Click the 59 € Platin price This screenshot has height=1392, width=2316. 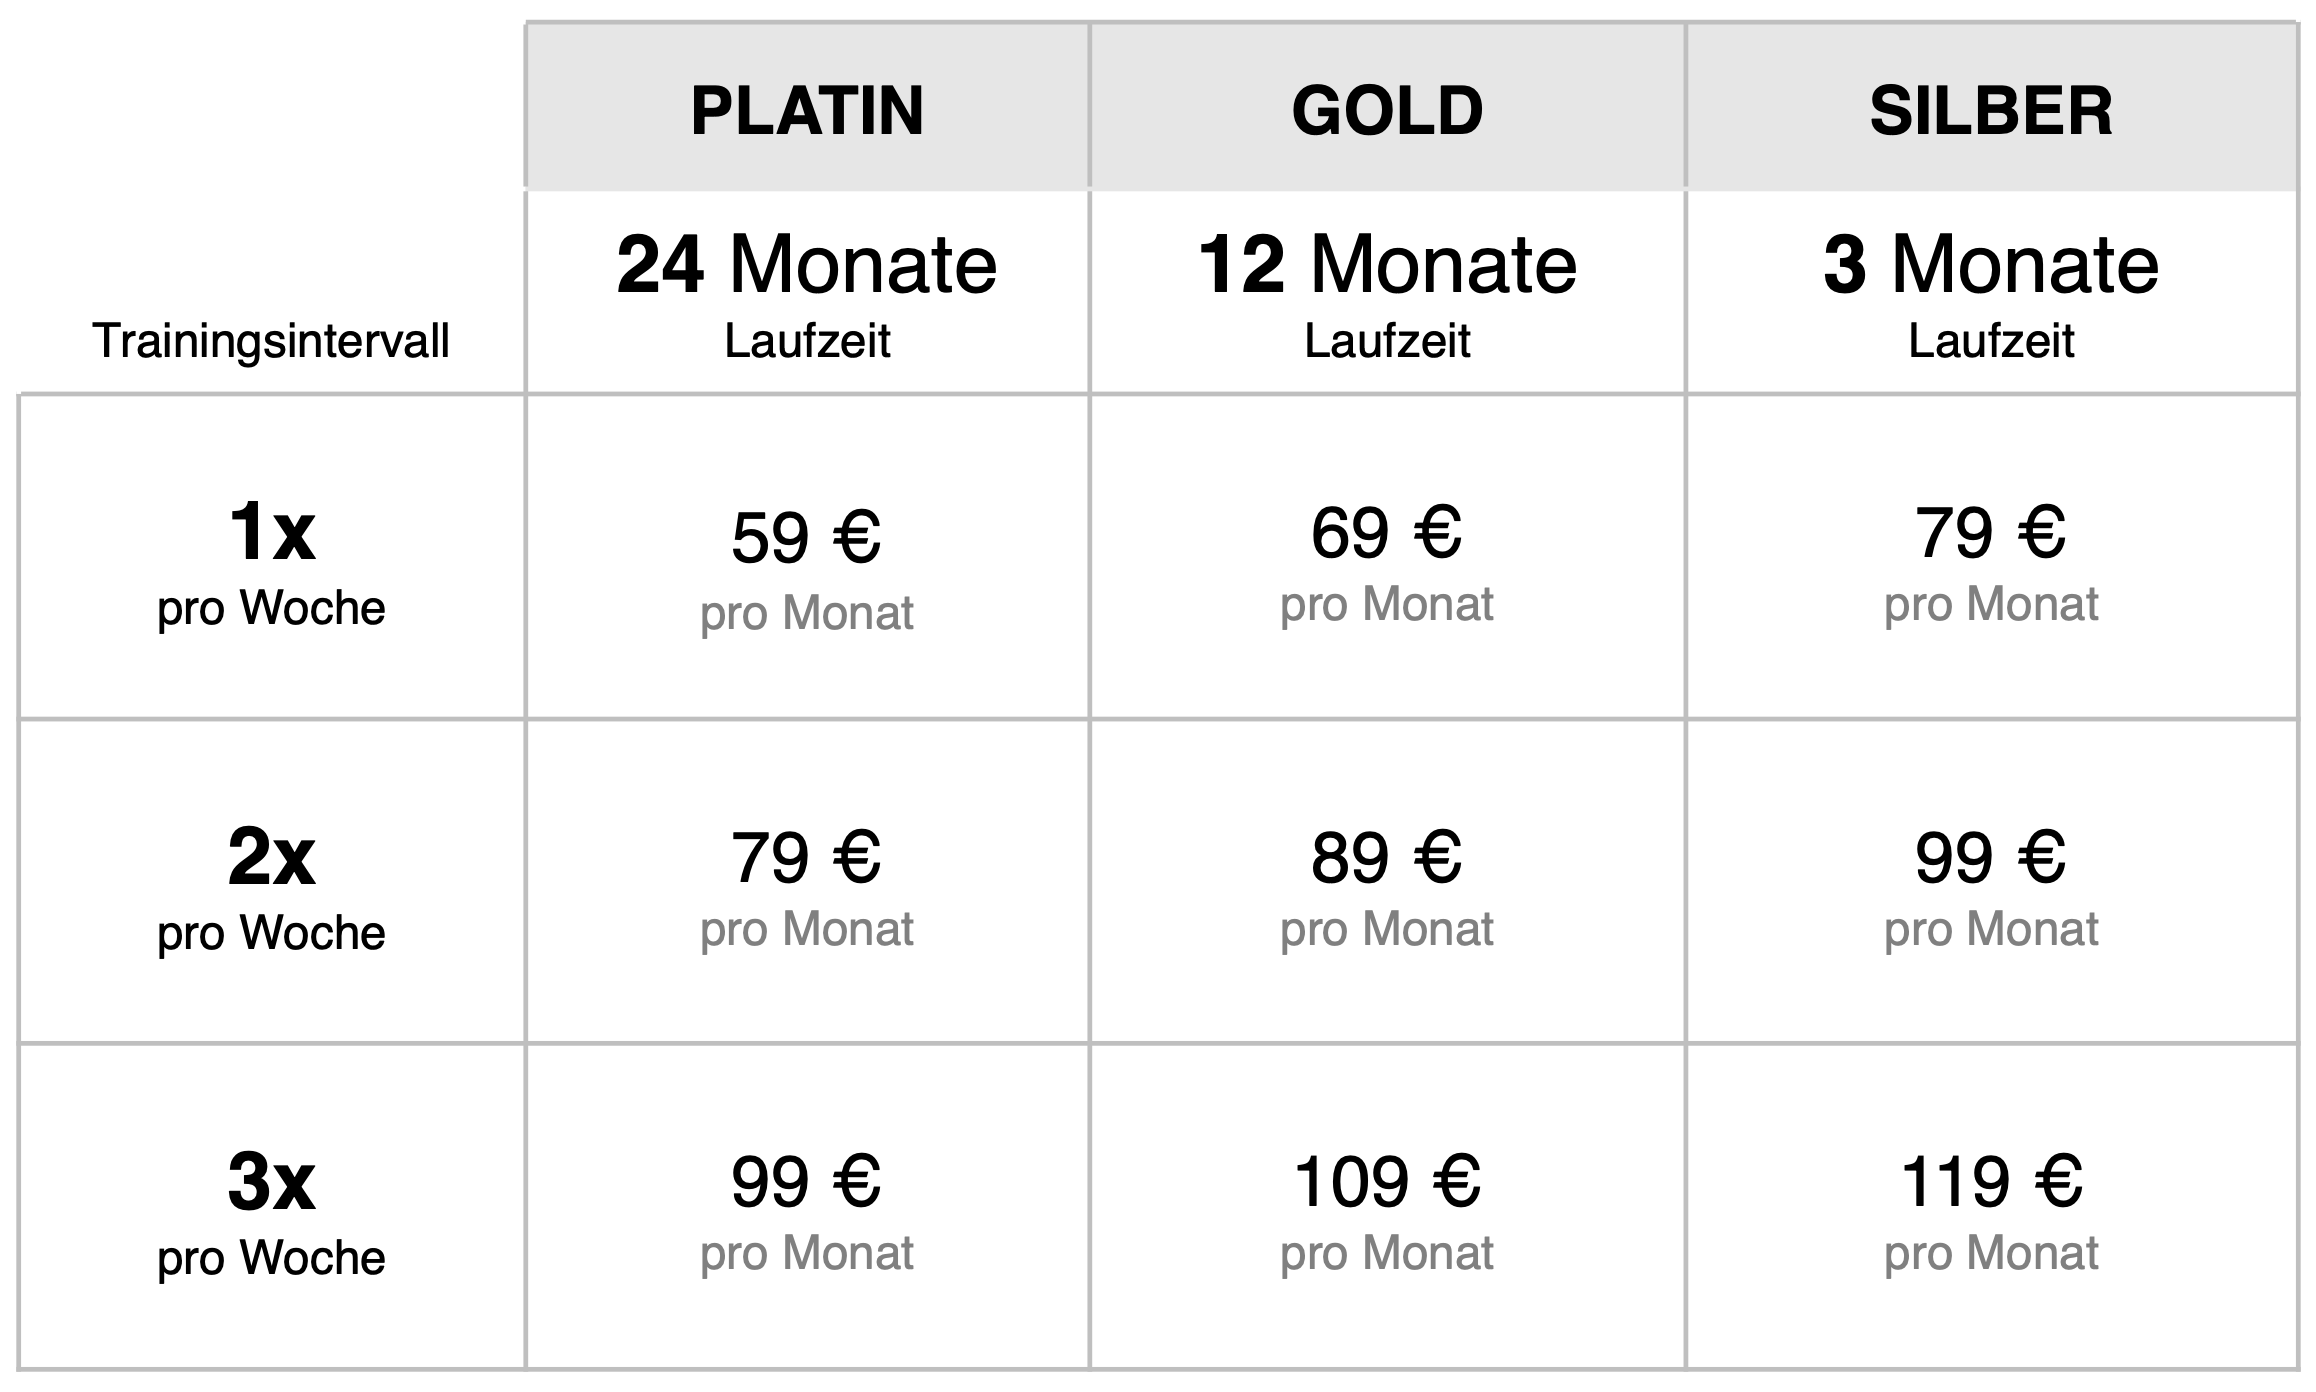[x=806, y=539]
